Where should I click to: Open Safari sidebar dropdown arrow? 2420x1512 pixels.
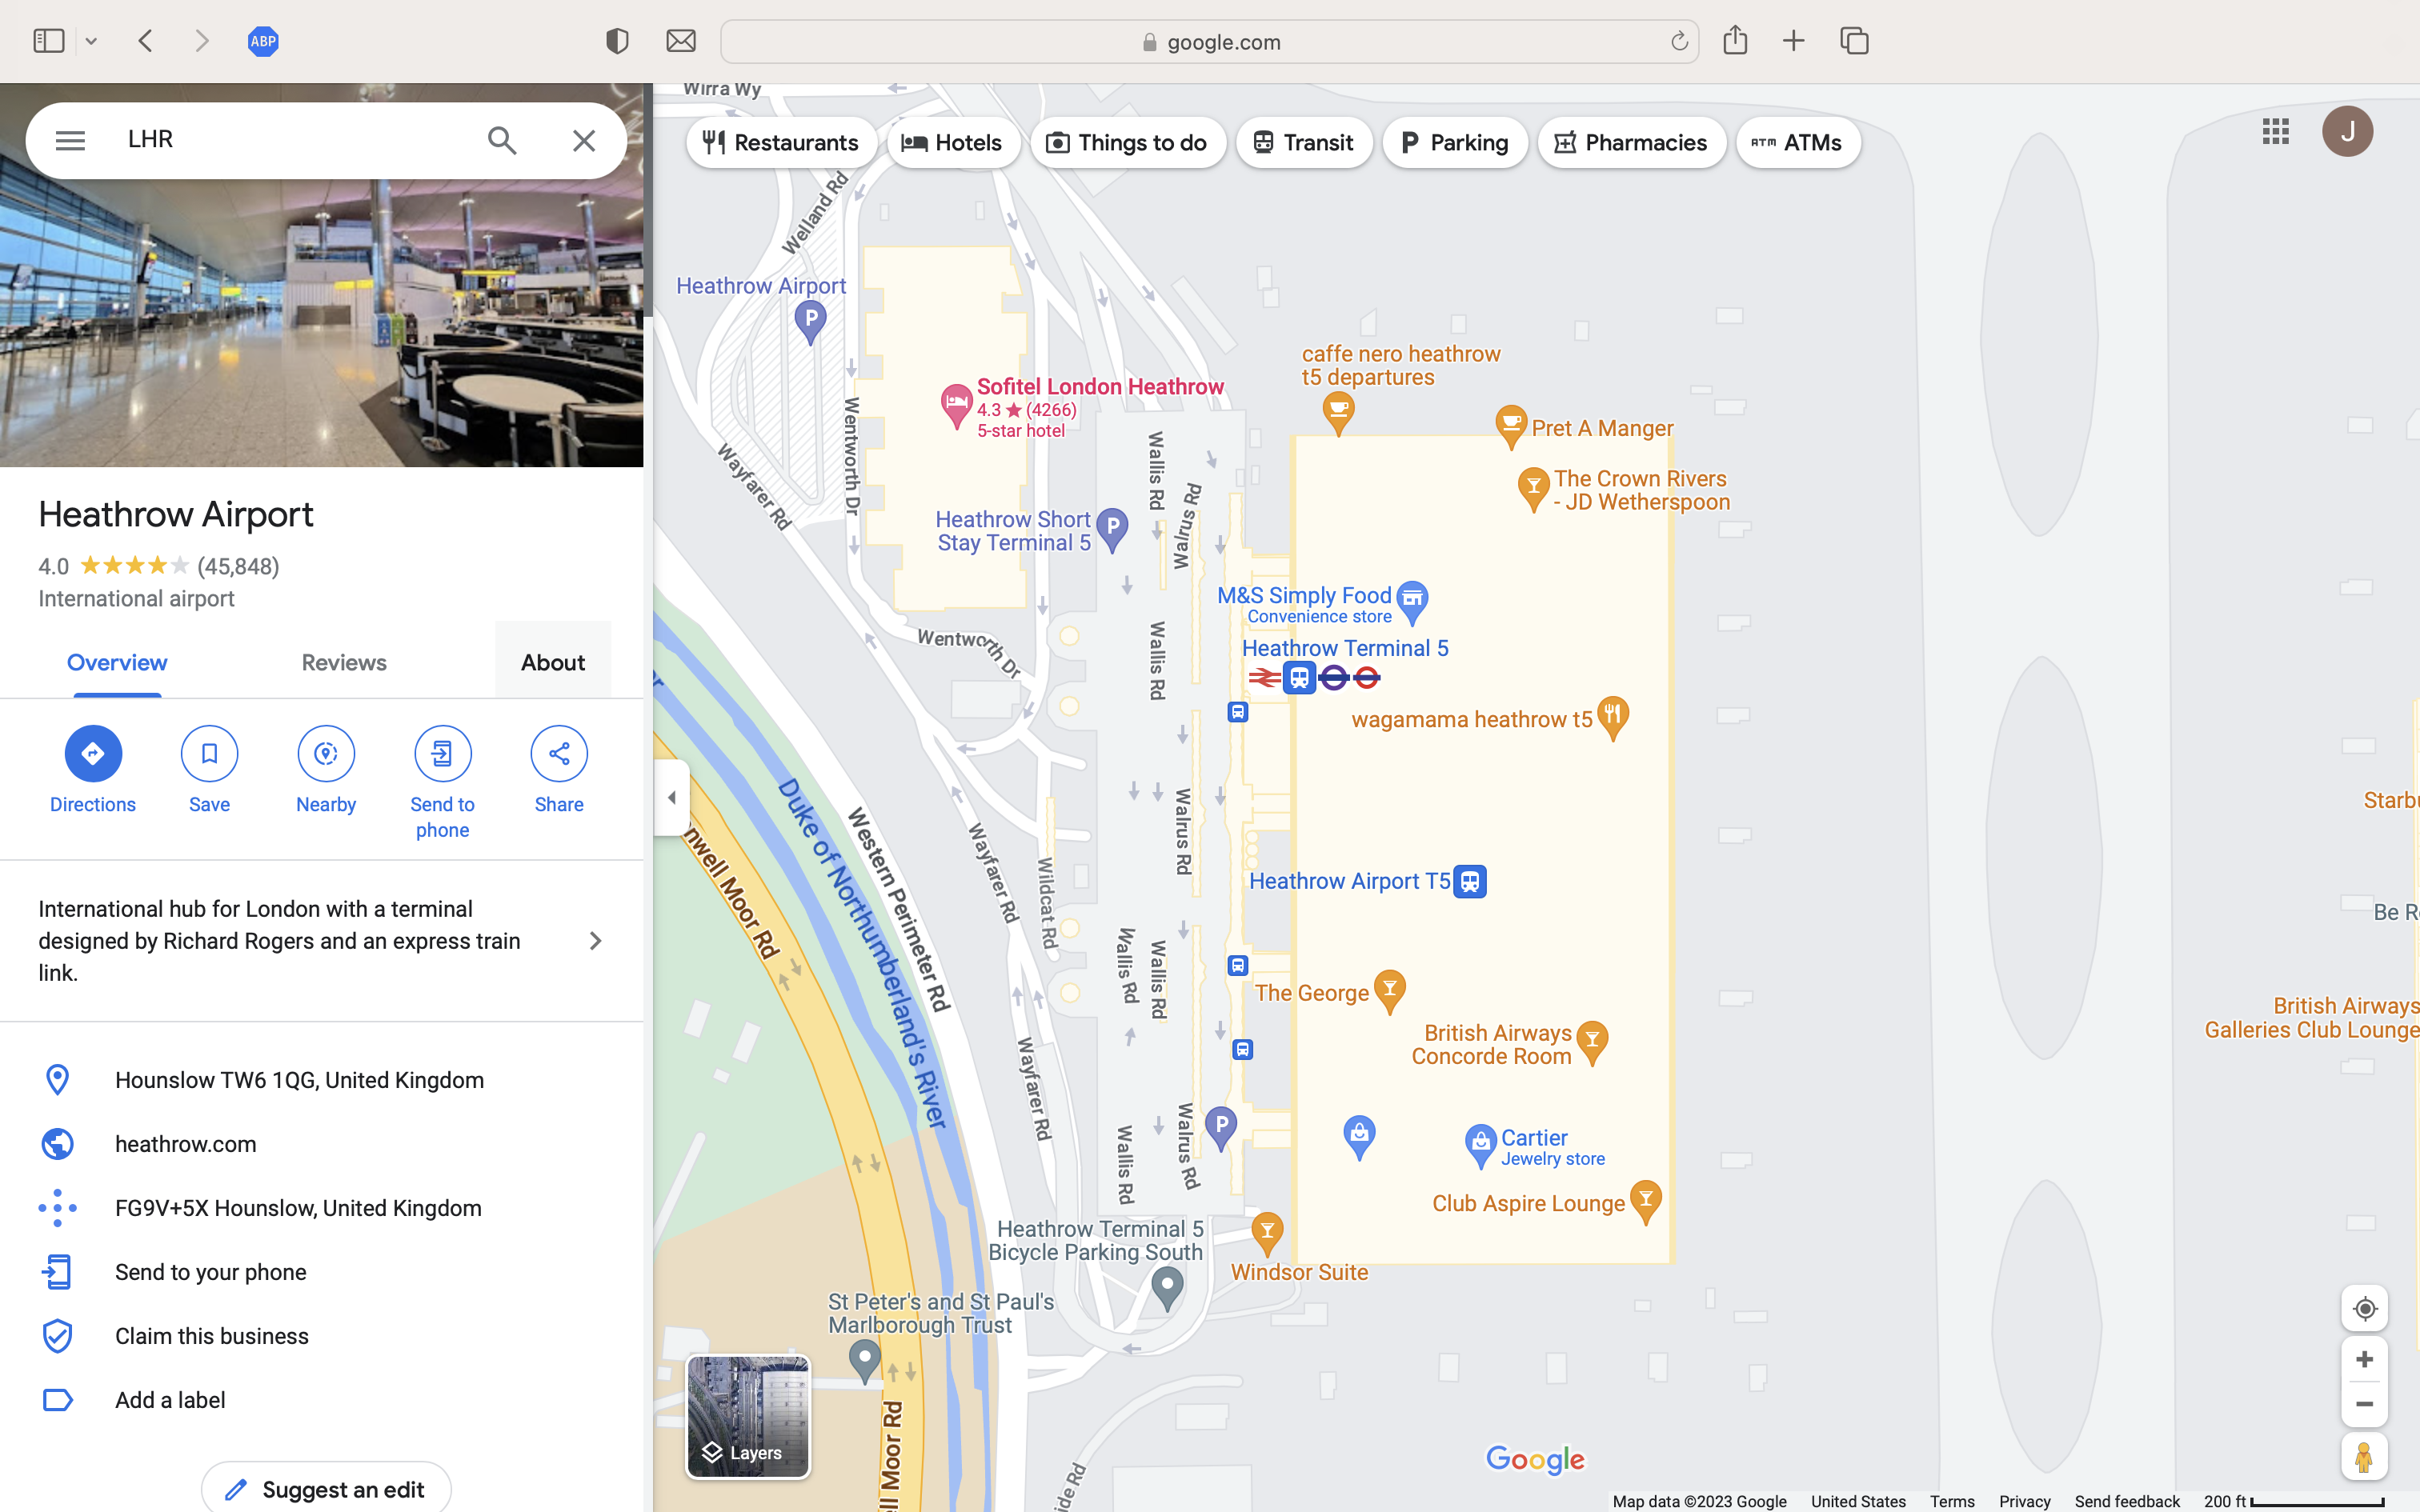pyautogui.click(x=91, y=41)
